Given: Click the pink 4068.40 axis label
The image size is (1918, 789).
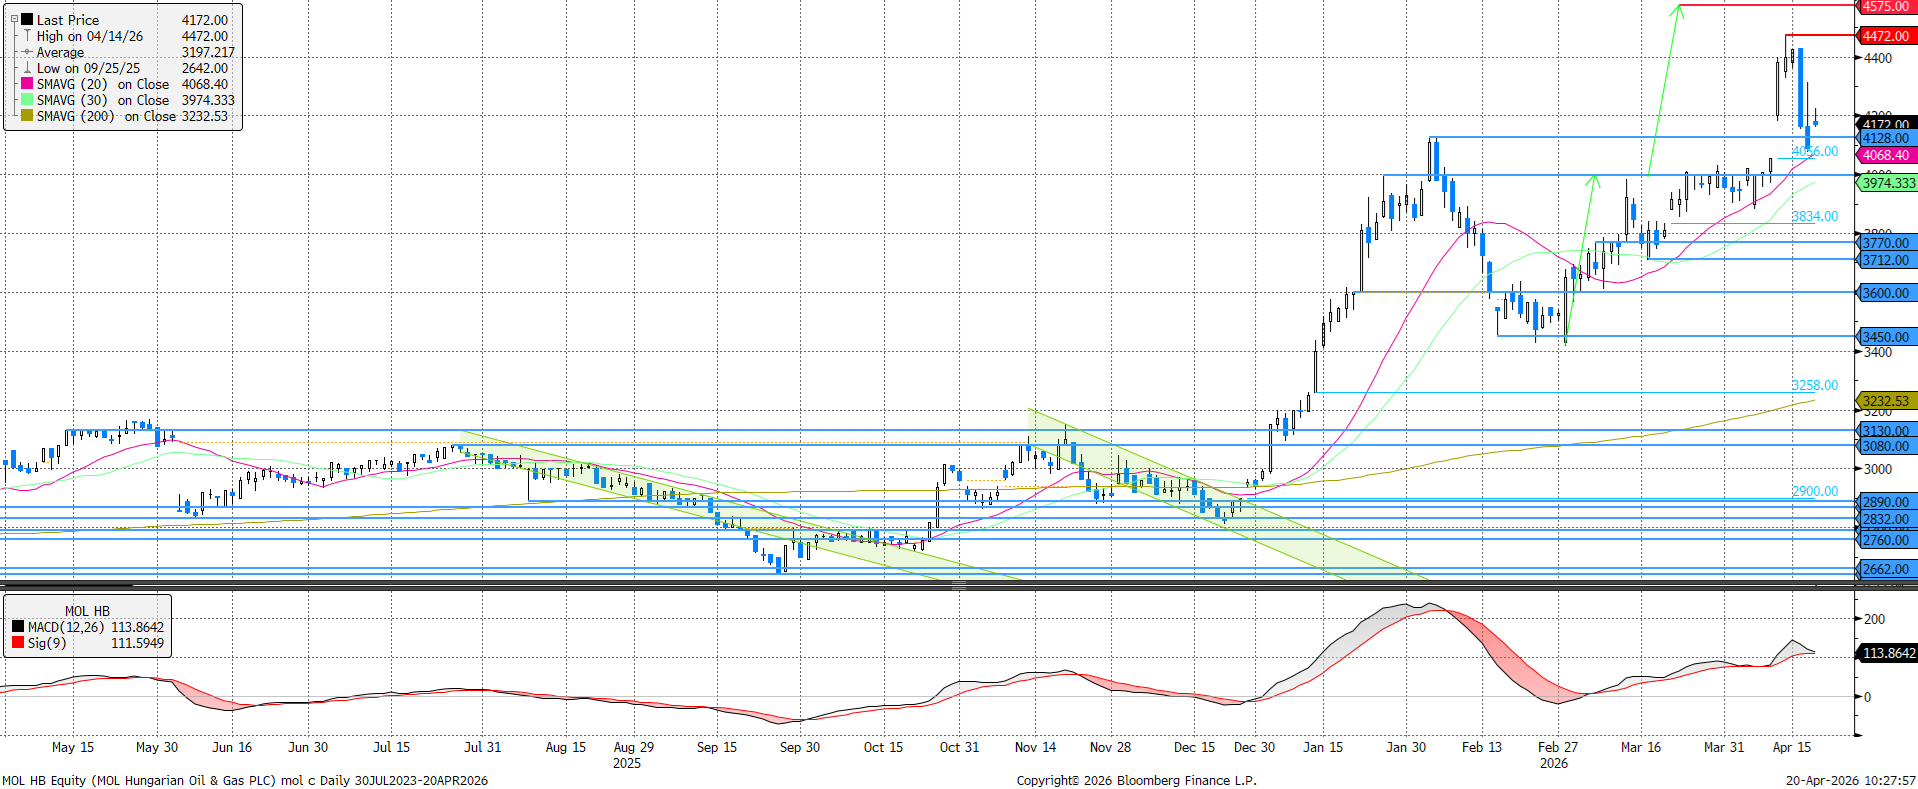Looking at the screenshot, I should [1885, 155].
